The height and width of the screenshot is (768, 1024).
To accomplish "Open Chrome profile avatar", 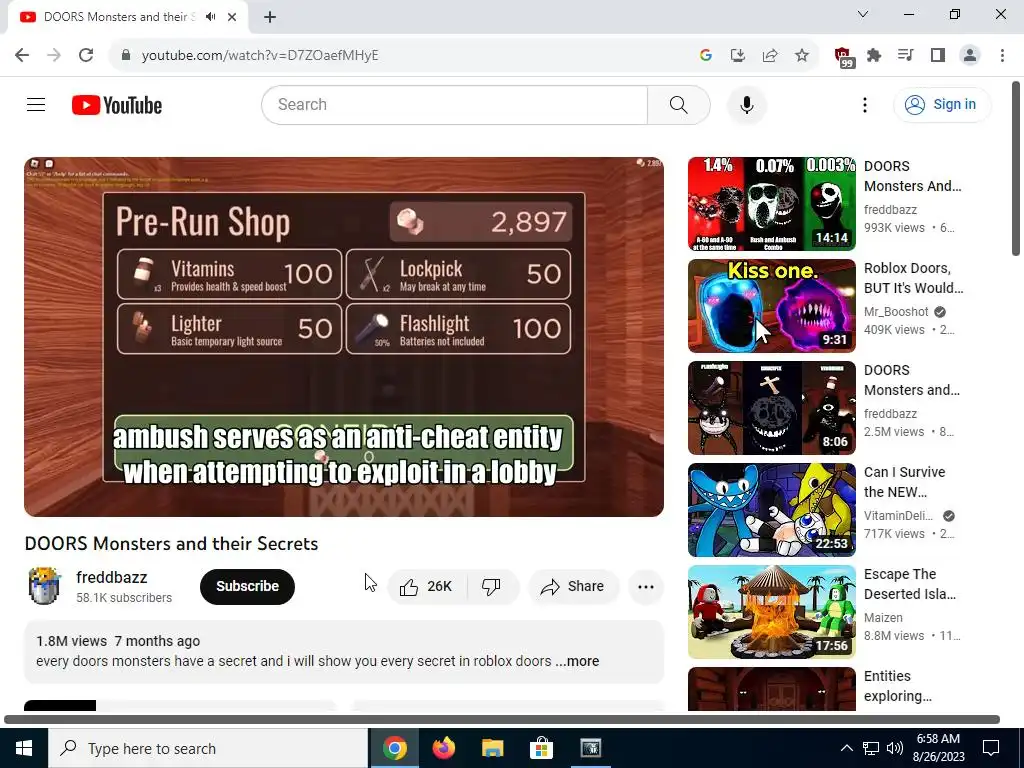I will [970, 55].
